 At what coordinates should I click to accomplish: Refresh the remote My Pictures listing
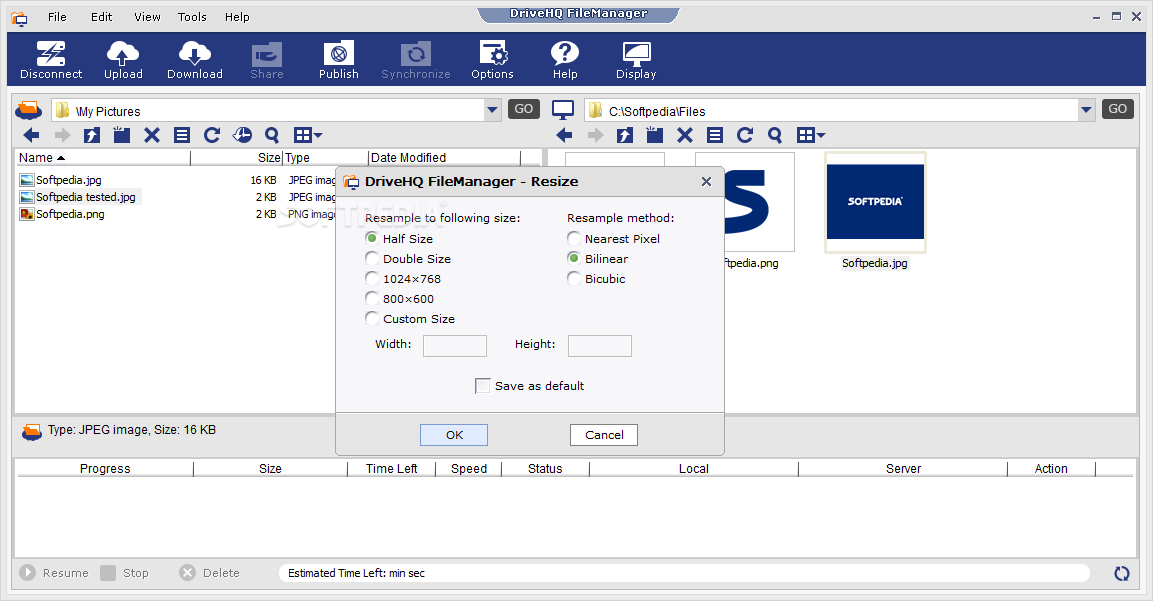212,135
